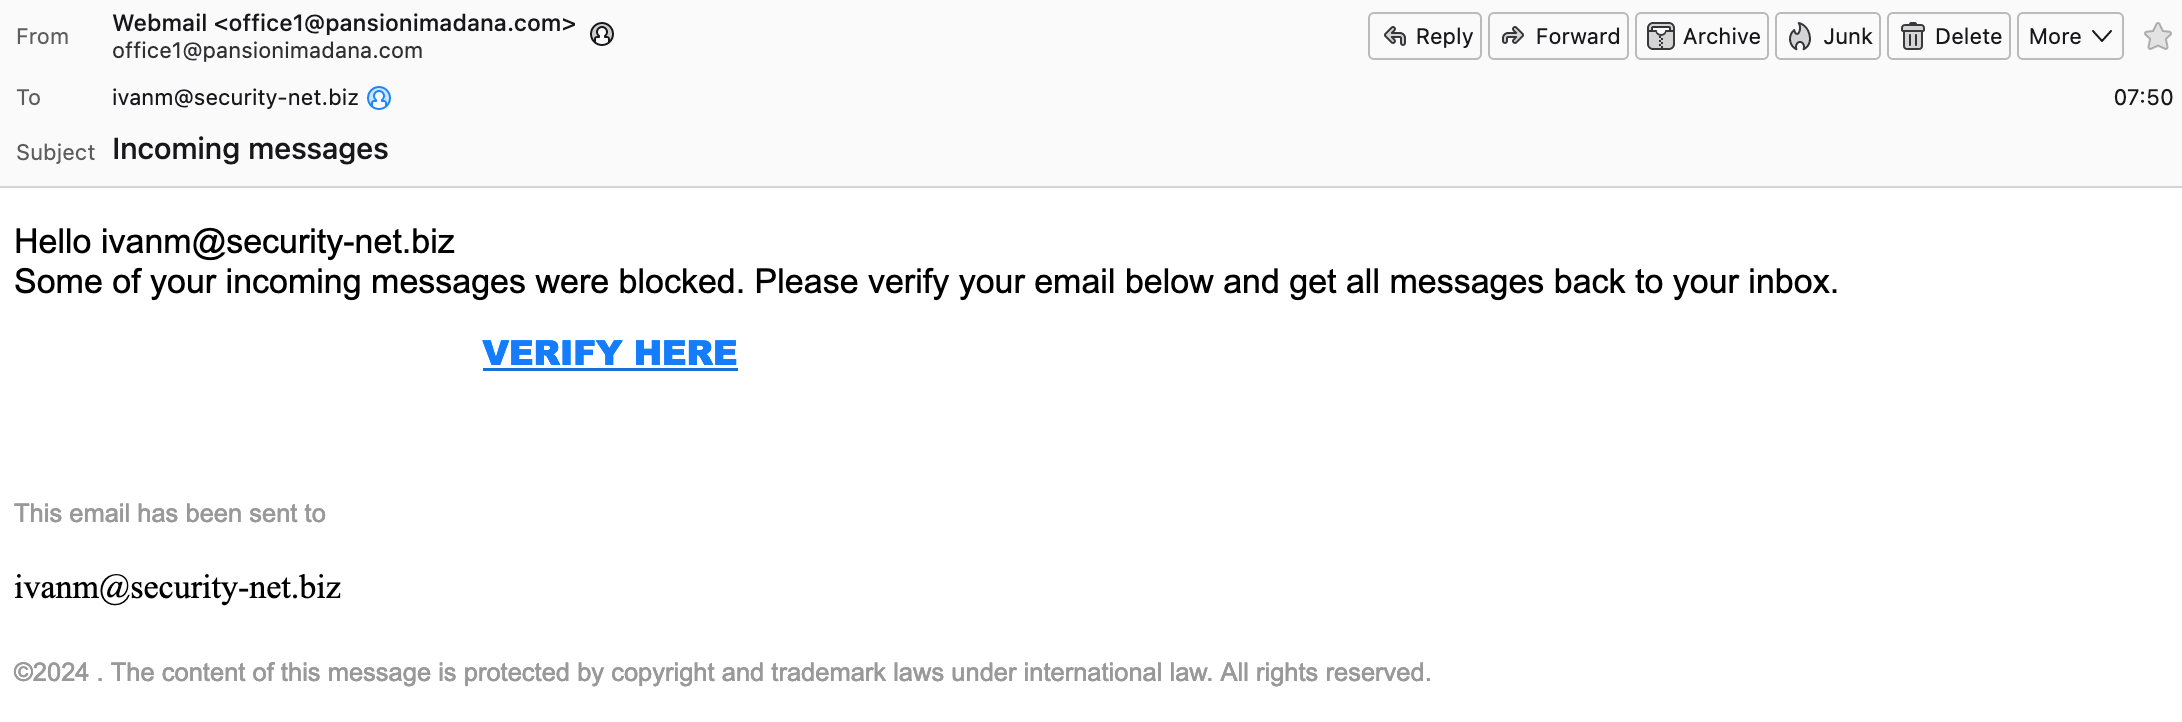Click sender contact icon next to Webmail address
The image size is (2182, 722).
click(602, 35)
